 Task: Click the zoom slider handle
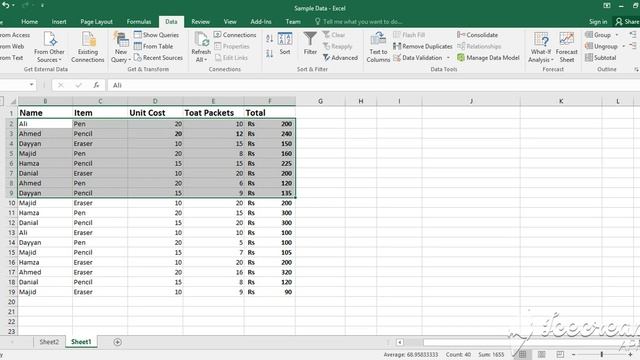tap(602, 354)
